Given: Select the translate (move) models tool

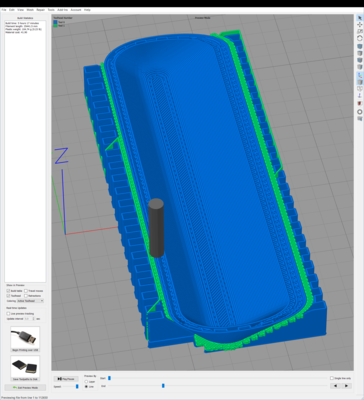Looking at the screenshot, I should (x=360, y=25).
